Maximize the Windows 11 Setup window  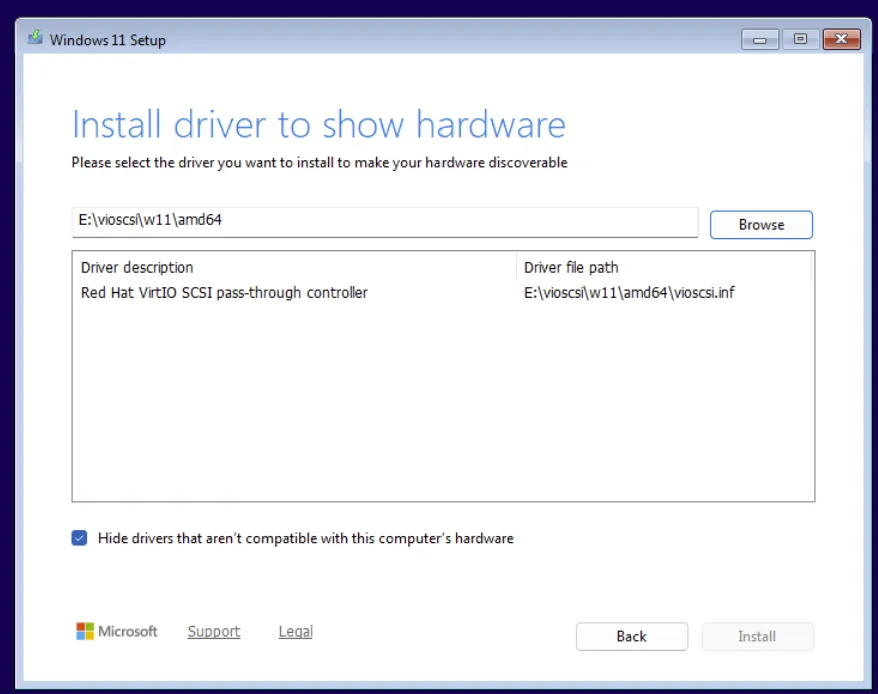(x=800, y=39)
